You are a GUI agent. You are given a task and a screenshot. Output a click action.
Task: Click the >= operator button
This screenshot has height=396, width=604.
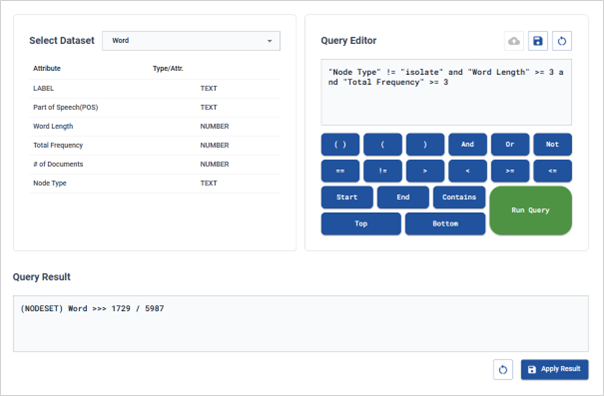point(510,171)
